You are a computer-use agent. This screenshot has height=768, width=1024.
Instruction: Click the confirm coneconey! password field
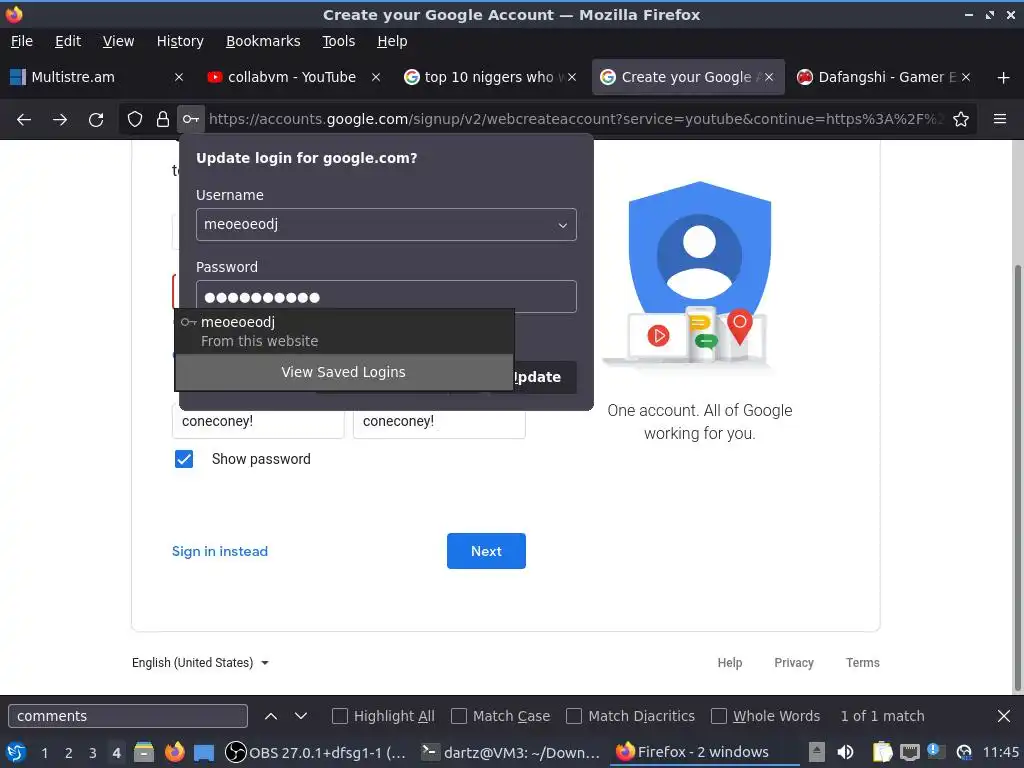click(x=440, y=422)
